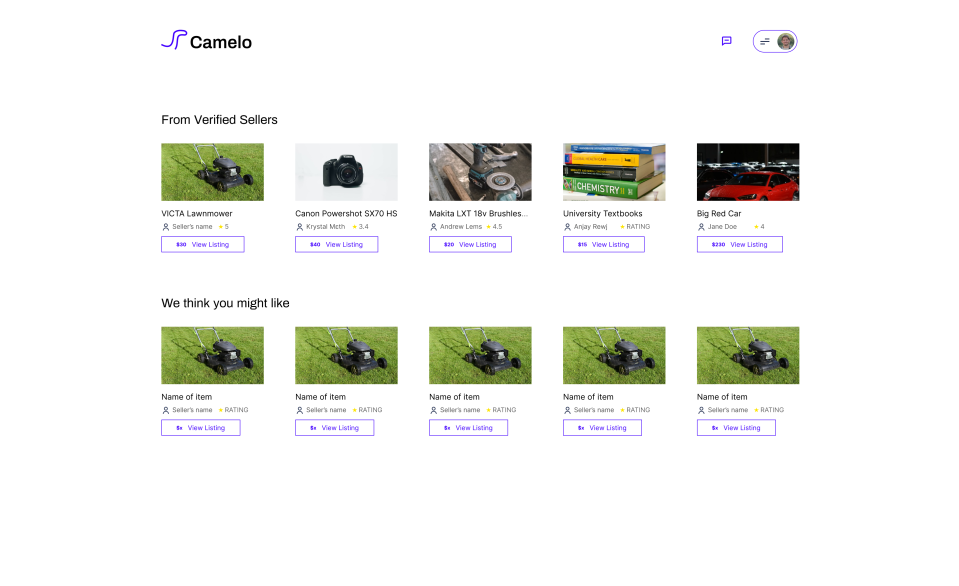Screen dimensions: 959x586
Task: Open the hamburger menu icon beside avatar
Action: pos(765,42)
